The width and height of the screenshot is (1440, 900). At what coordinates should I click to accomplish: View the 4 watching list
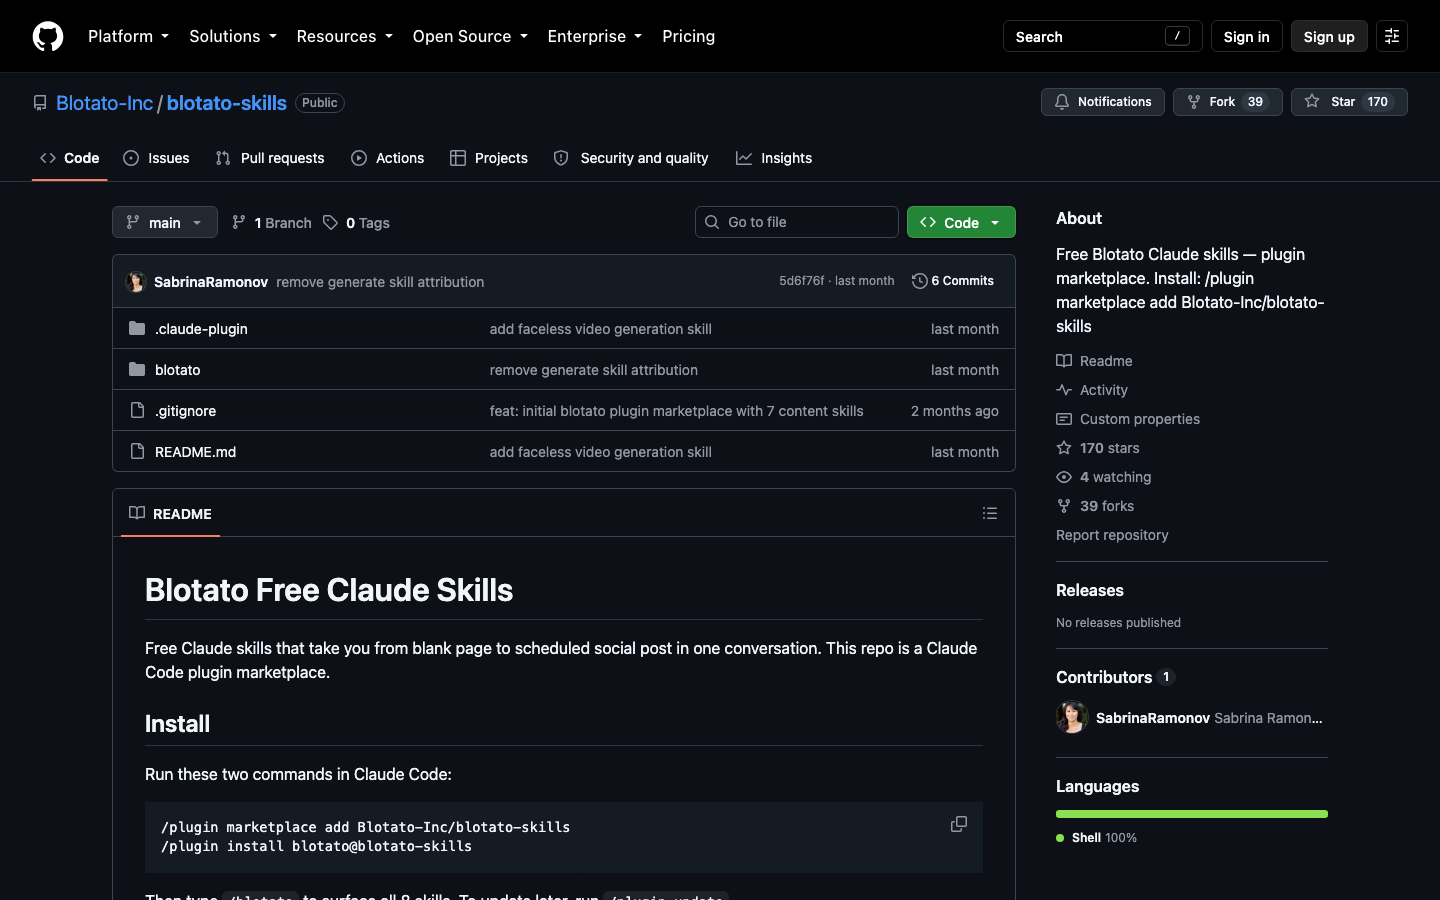point(1104,477)
